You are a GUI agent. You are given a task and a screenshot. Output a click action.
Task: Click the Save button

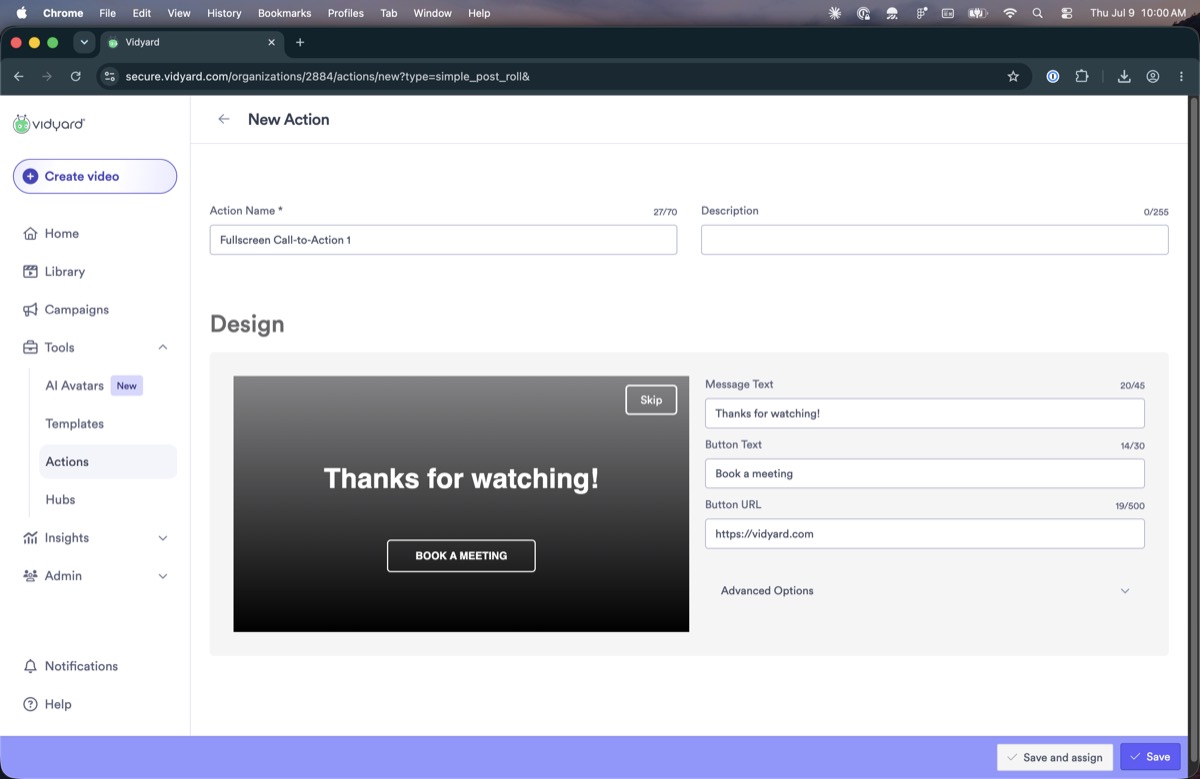(x=1150, y=757)
